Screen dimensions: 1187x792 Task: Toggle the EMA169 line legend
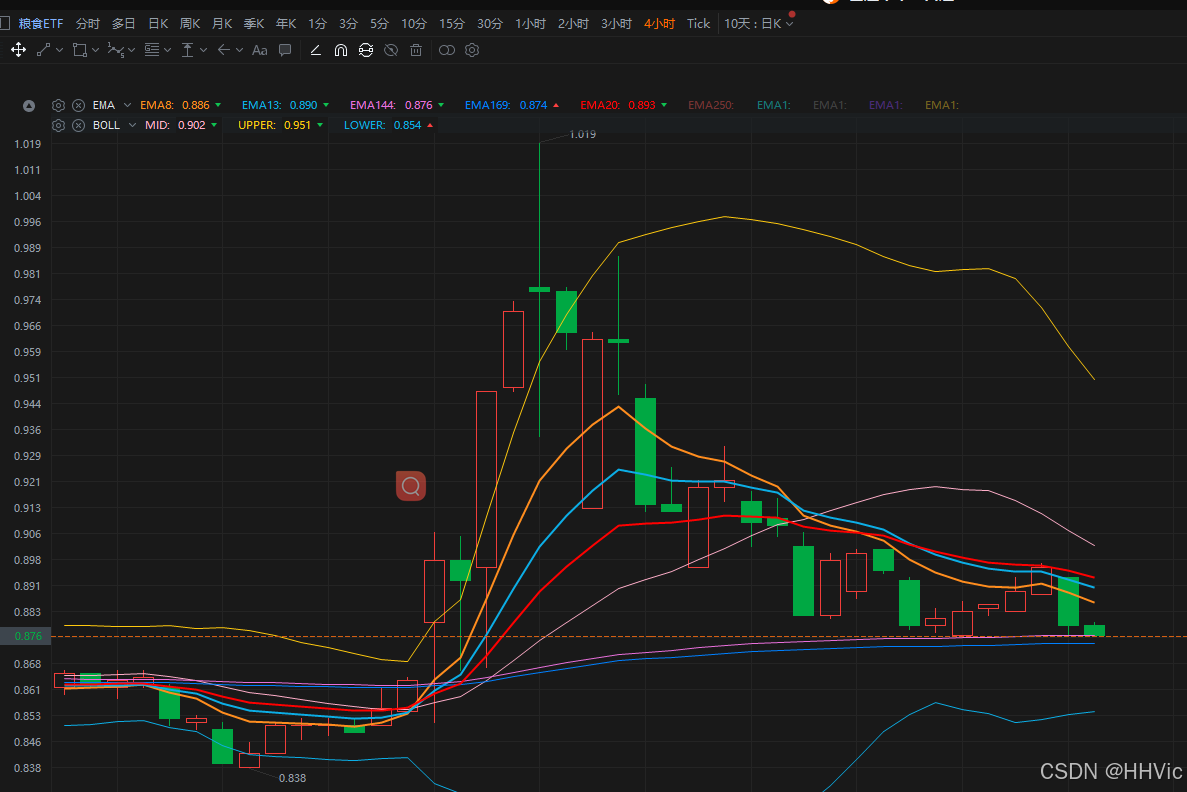pyautogui.click(x=511, y=105)
